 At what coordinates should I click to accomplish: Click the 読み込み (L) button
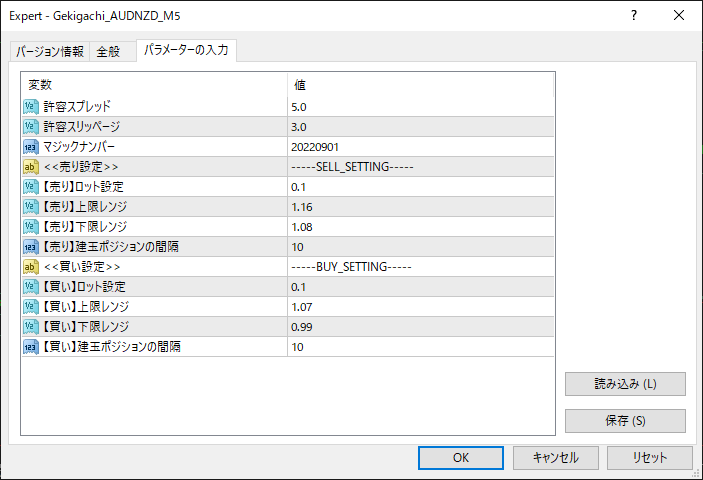point(625,384)
